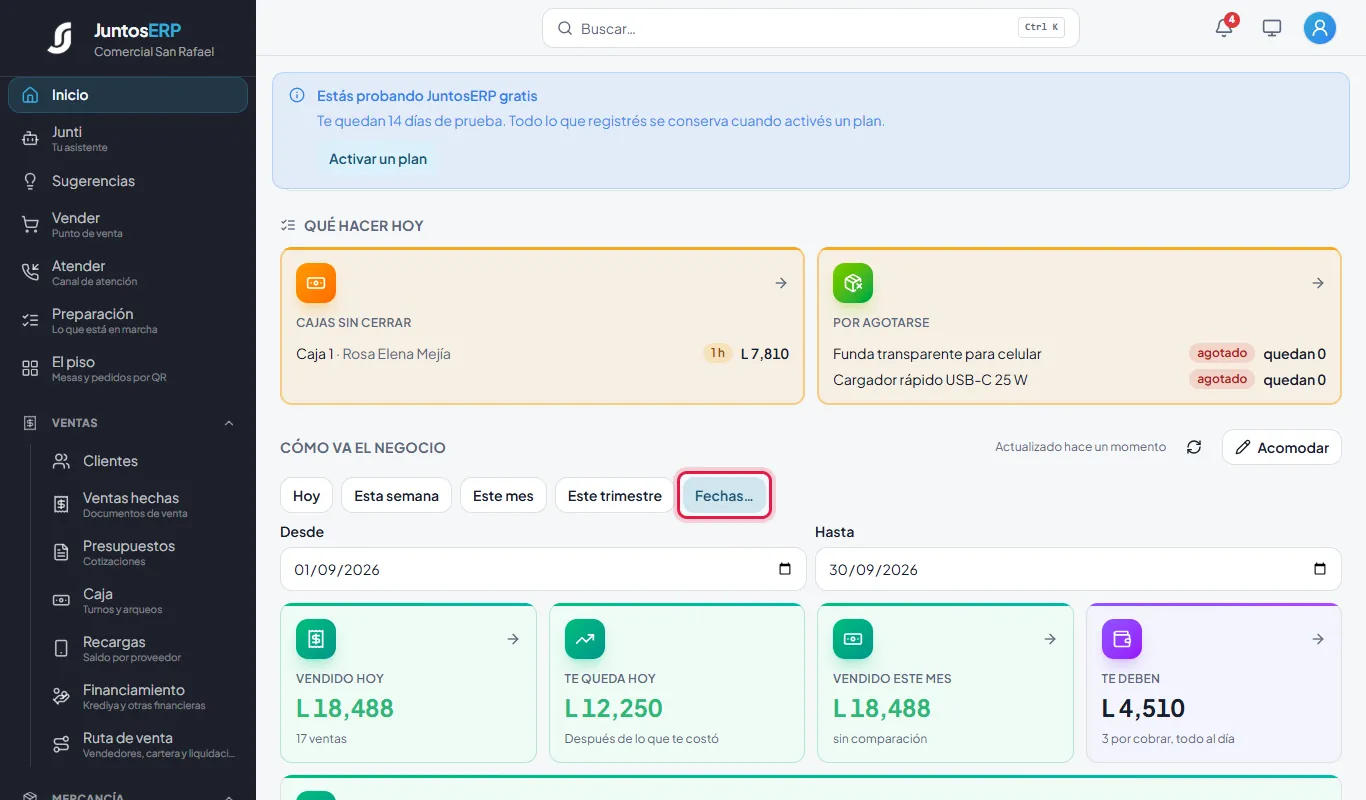
Task: Open the Cajas sin cerrar card arrow
Action: pos(781,283)
